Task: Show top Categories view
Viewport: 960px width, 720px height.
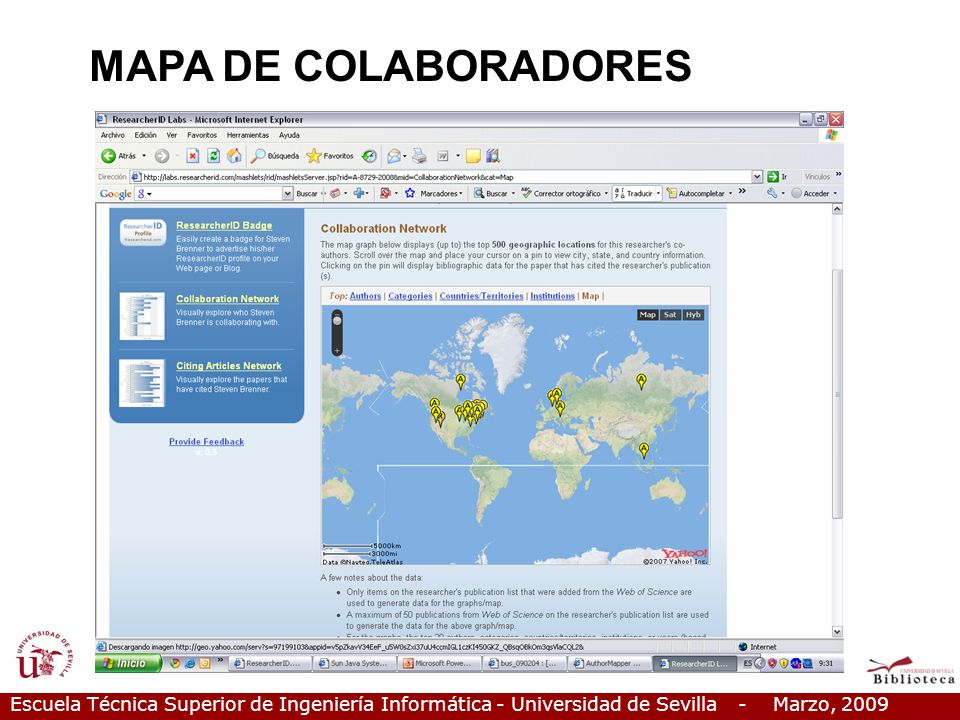Action: pyautogui.click(x=410, y=296)
